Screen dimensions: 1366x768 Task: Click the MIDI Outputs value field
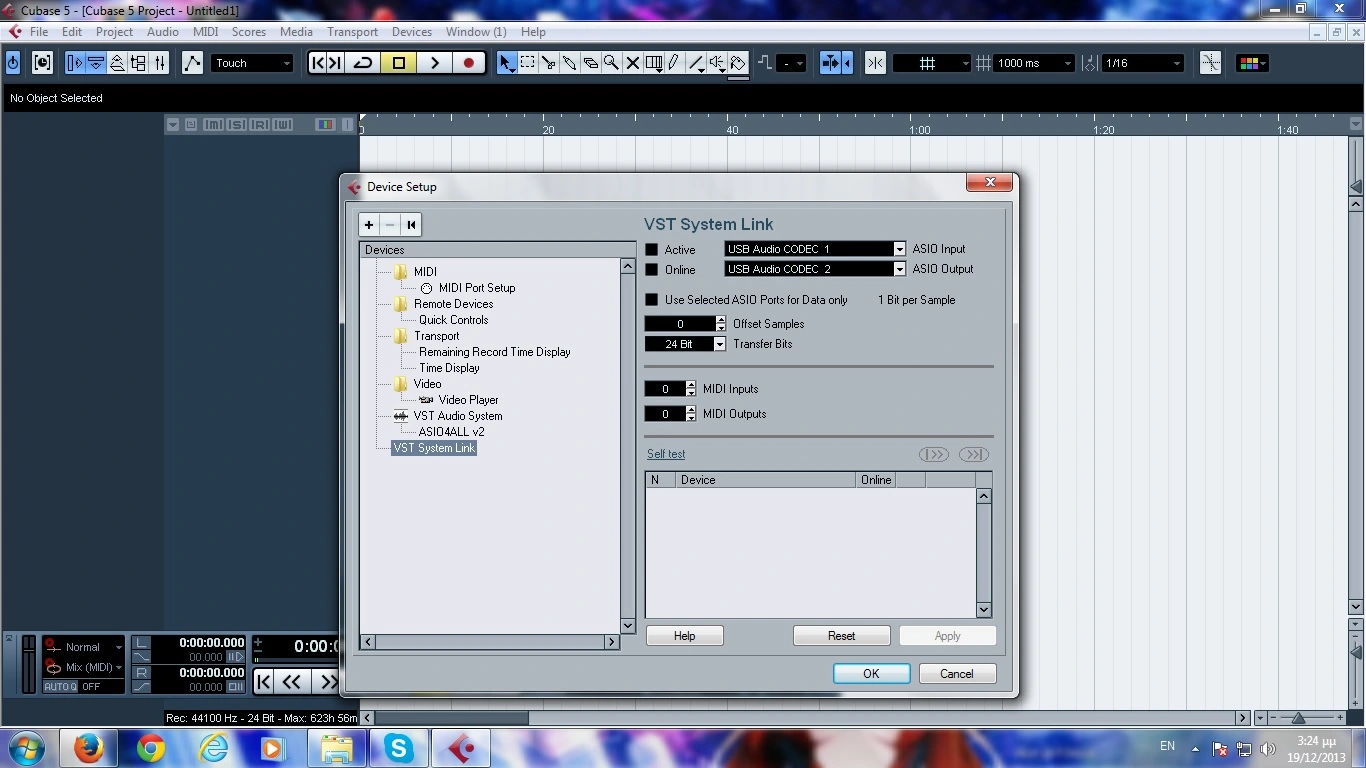click(665, 414)
